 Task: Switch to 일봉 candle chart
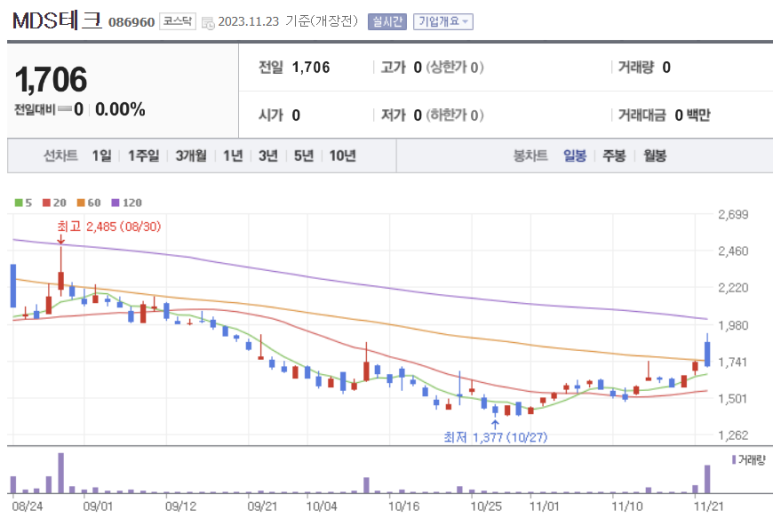click(x=575, y=156)
